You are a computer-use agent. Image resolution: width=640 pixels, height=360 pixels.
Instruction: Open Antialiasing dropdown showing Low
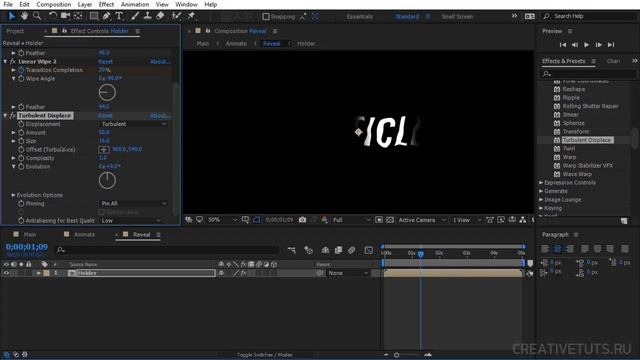pyautogui.click(x=131, y=220)
